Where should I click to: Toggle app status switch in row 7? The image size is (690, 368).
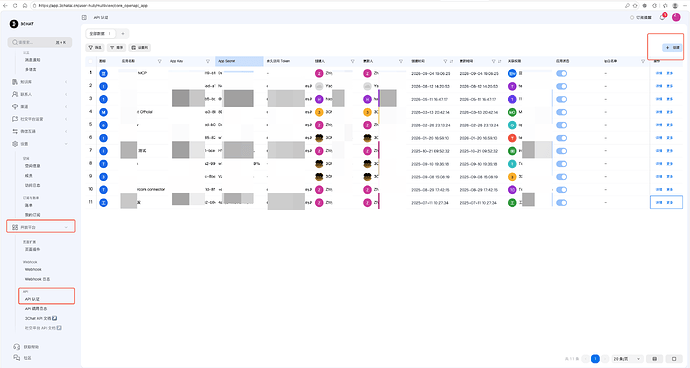pyautogui.click(x=562, y=151)
